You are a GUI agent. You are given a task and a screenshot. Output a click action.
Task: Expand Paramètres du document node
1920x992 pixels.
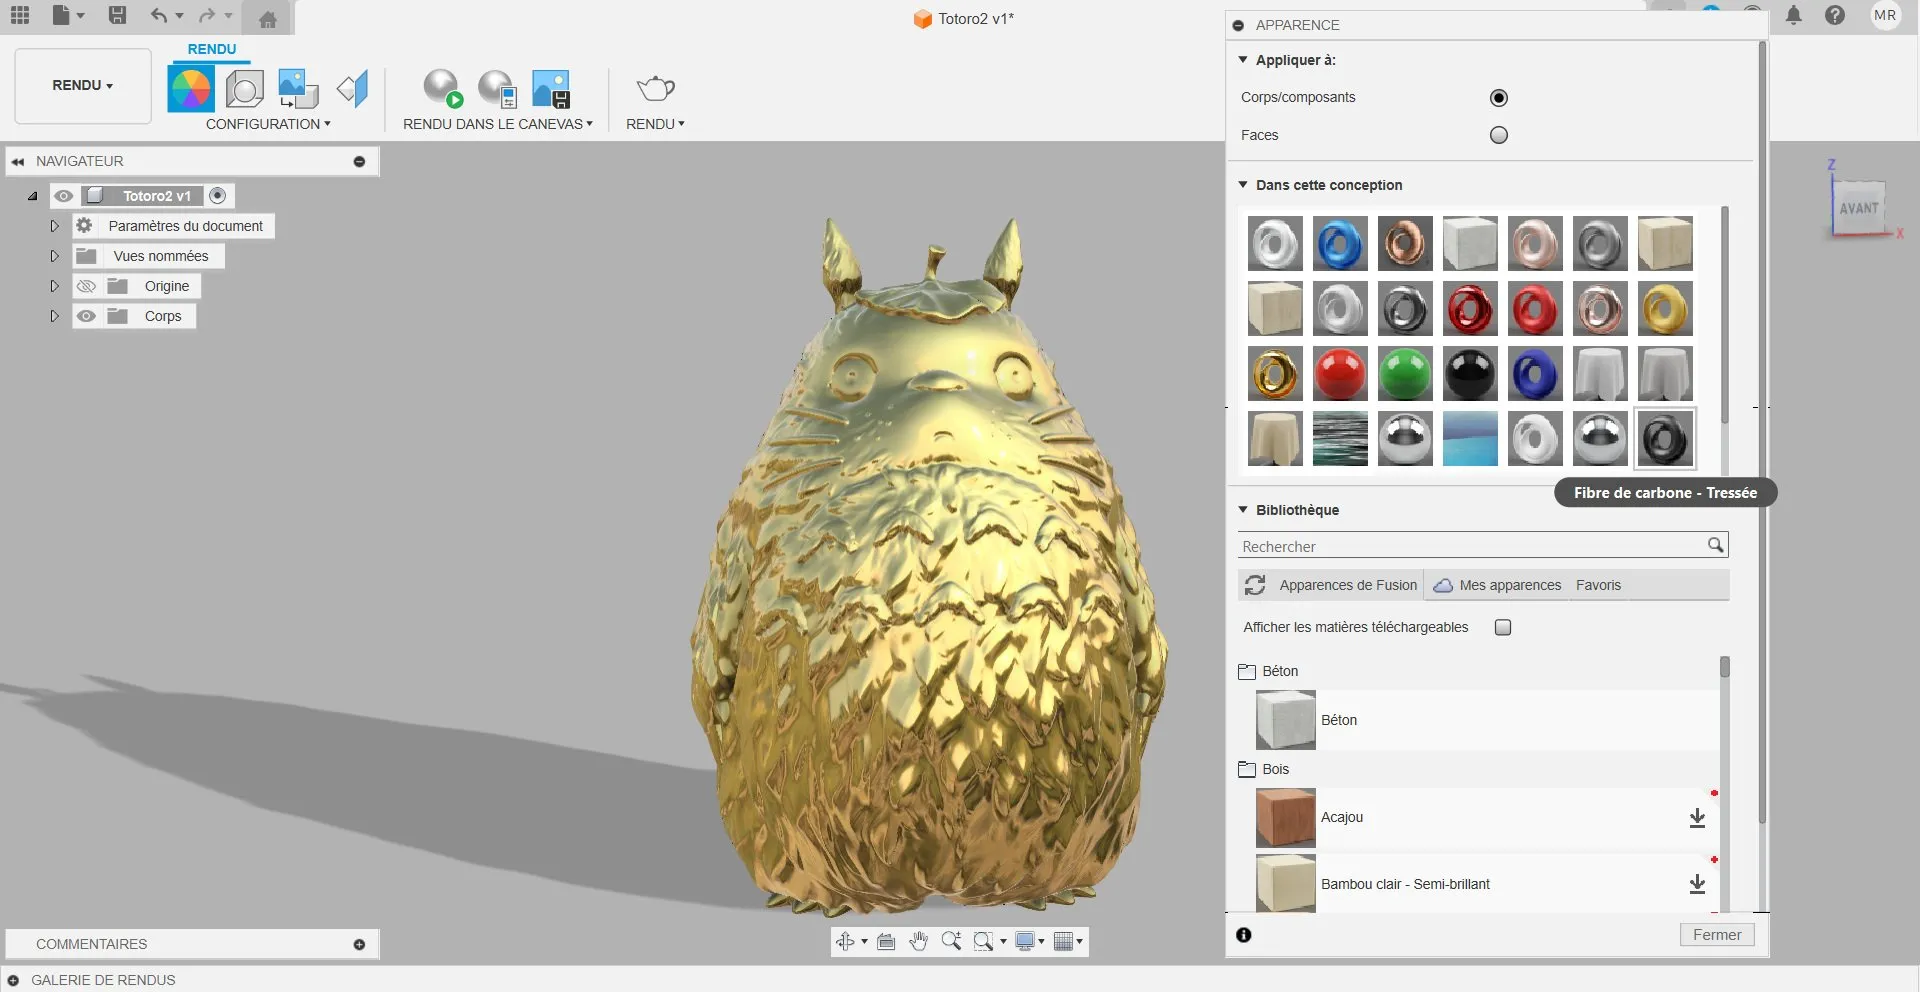[x=55, y=226]
